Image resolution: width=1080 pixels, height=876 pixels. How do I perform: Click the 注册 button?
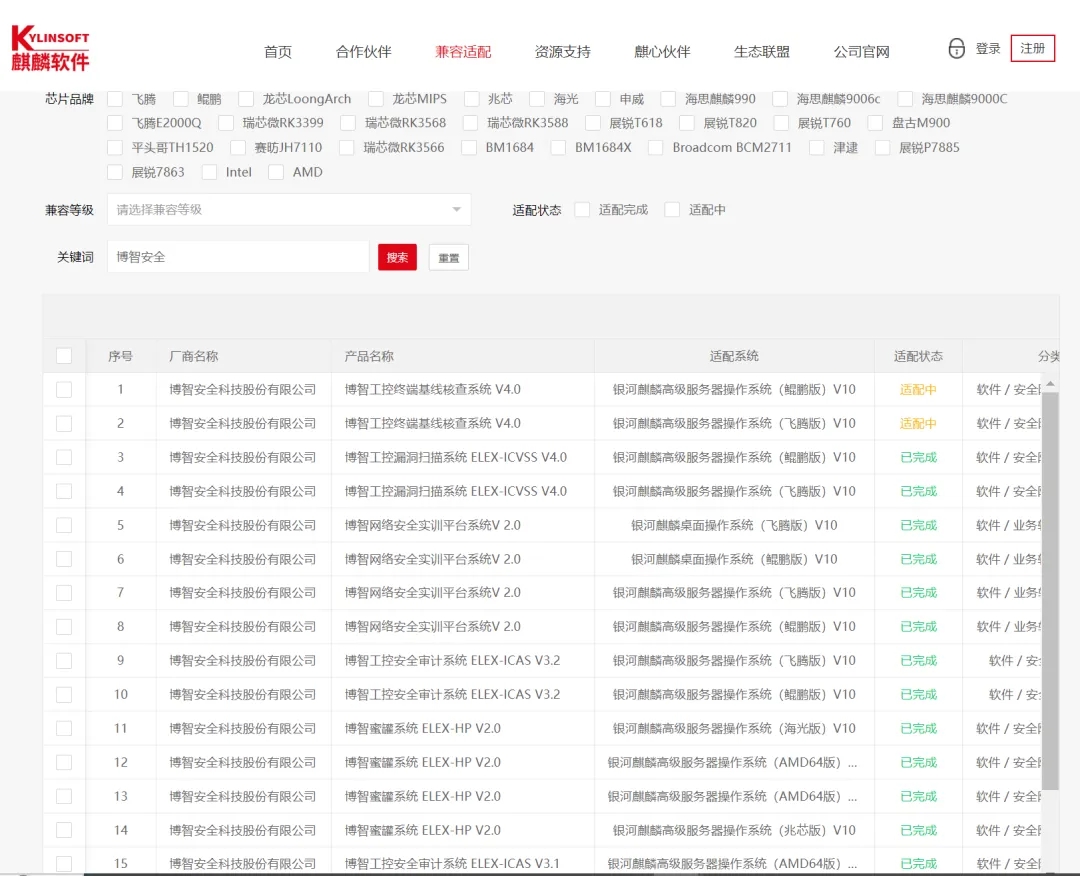[x=1032, y=48]
